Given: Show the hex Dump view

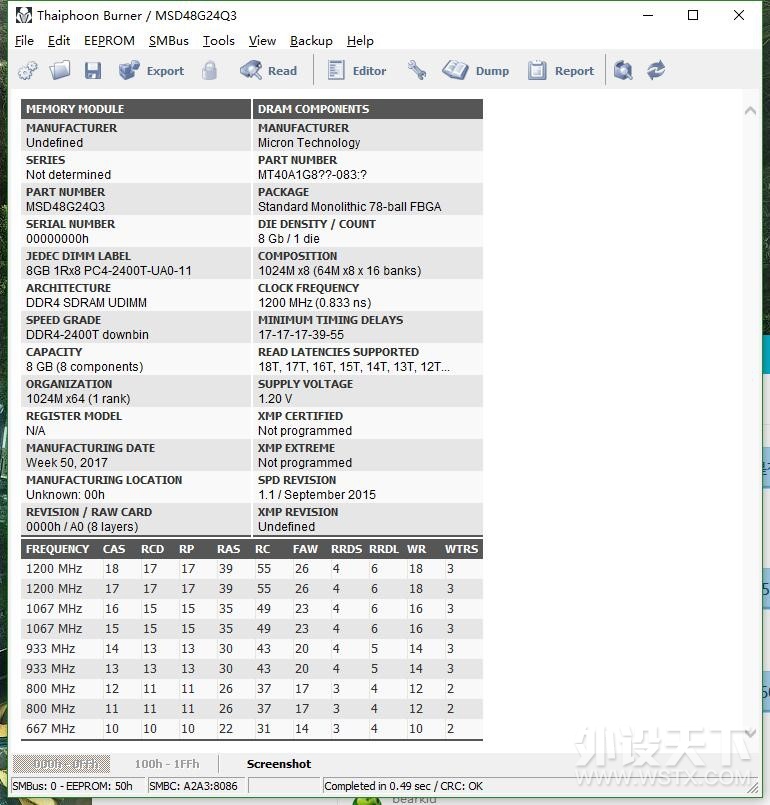Looking at the screenshot, I should [x=476, y=70].
